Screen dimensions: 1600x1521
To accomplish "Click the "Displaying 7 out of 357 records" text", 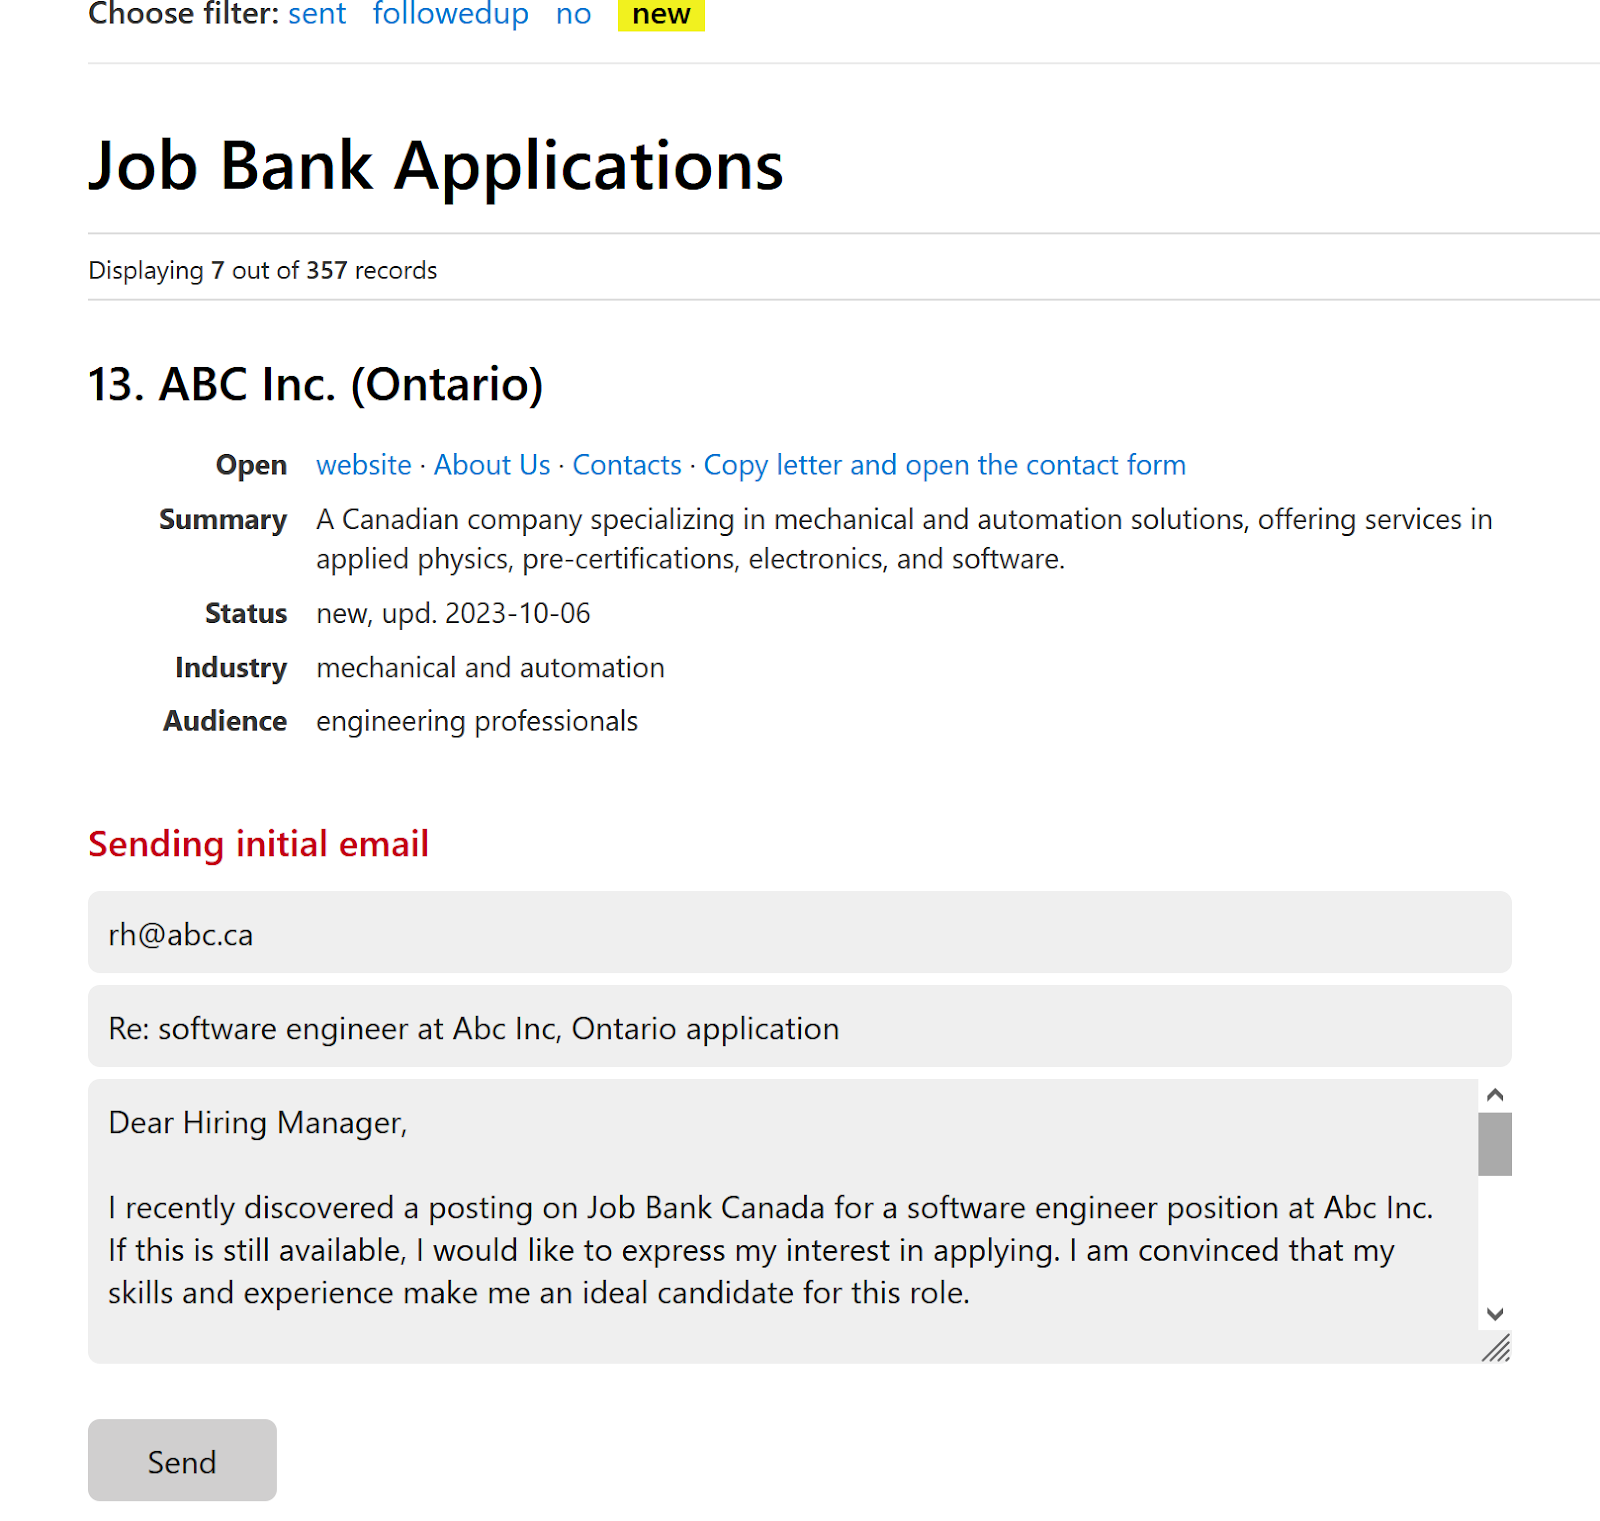I will 263,270.
